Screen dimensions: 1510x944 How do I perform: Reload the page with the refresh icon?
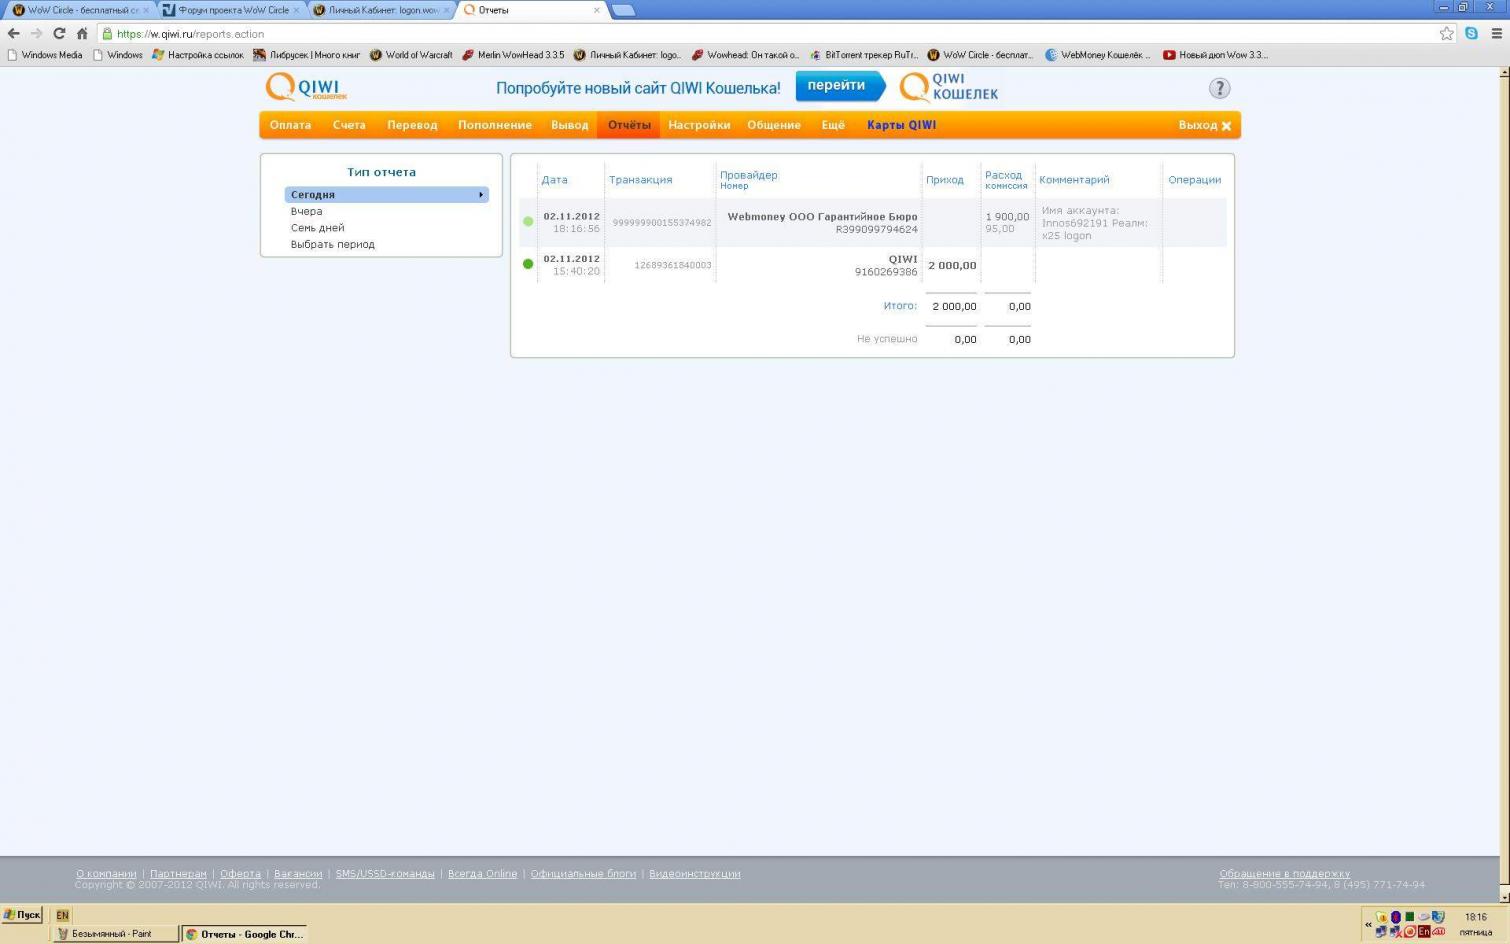pyautogui.click(x=59, y=33)
